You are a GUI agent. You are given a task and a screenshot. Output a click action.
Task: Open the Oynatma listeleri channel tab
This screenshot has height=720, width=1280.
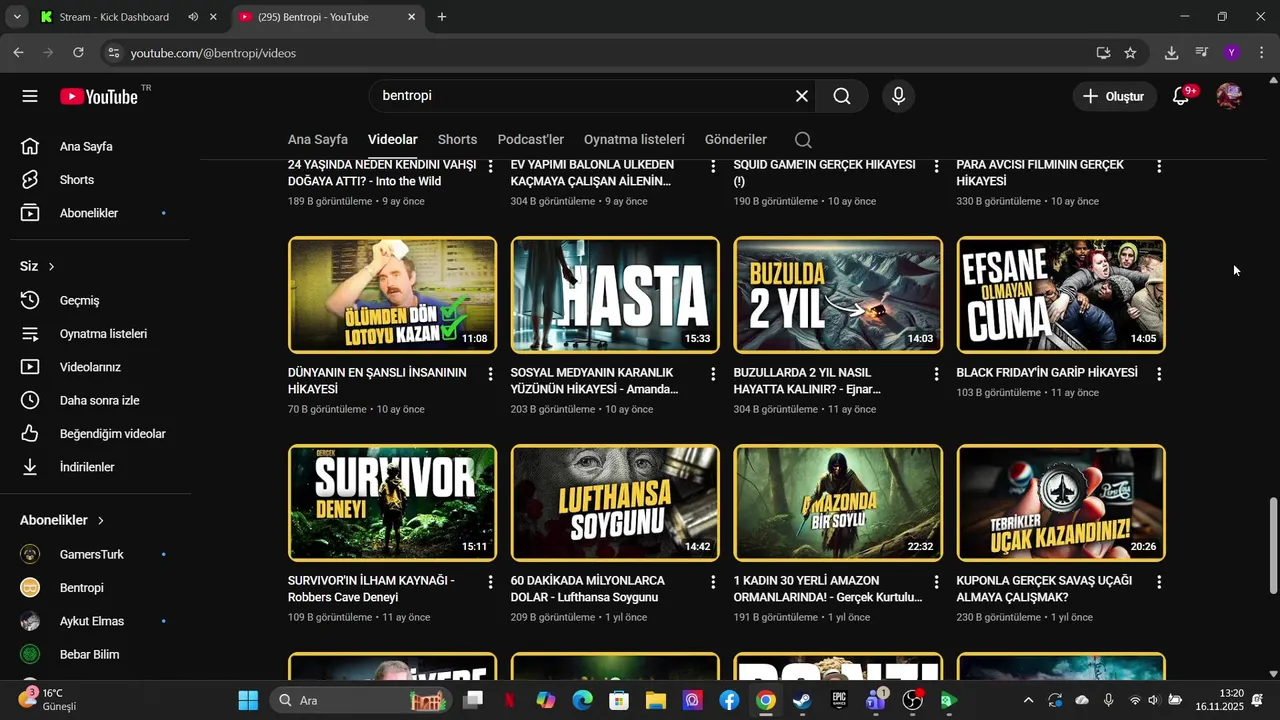[x=634, y=140]
